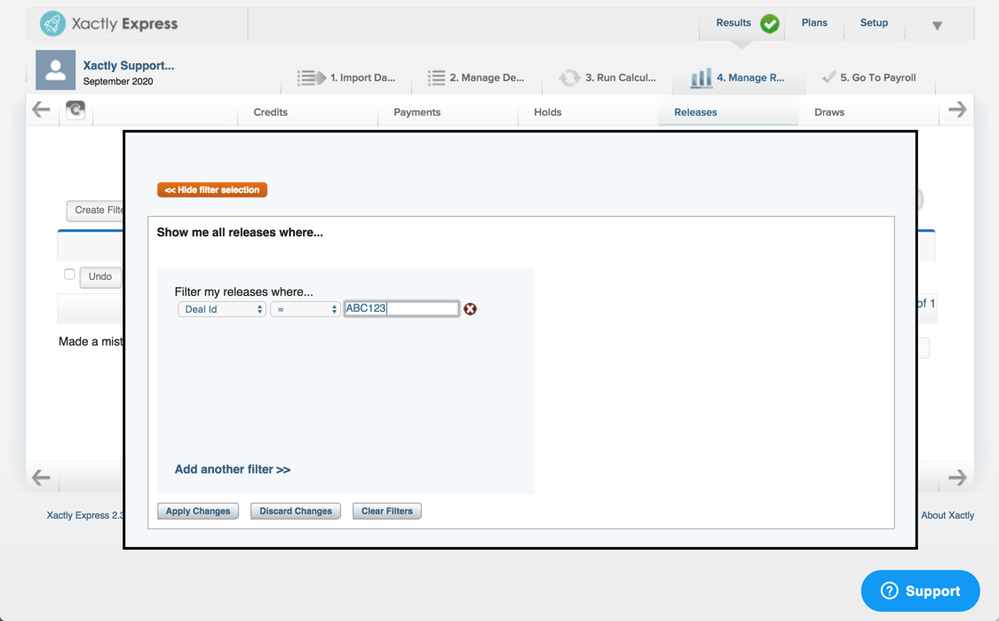Viewport: 999px width, 621px height.
Task: Go to step 1 Import Data
Action: tap(363, 78)
